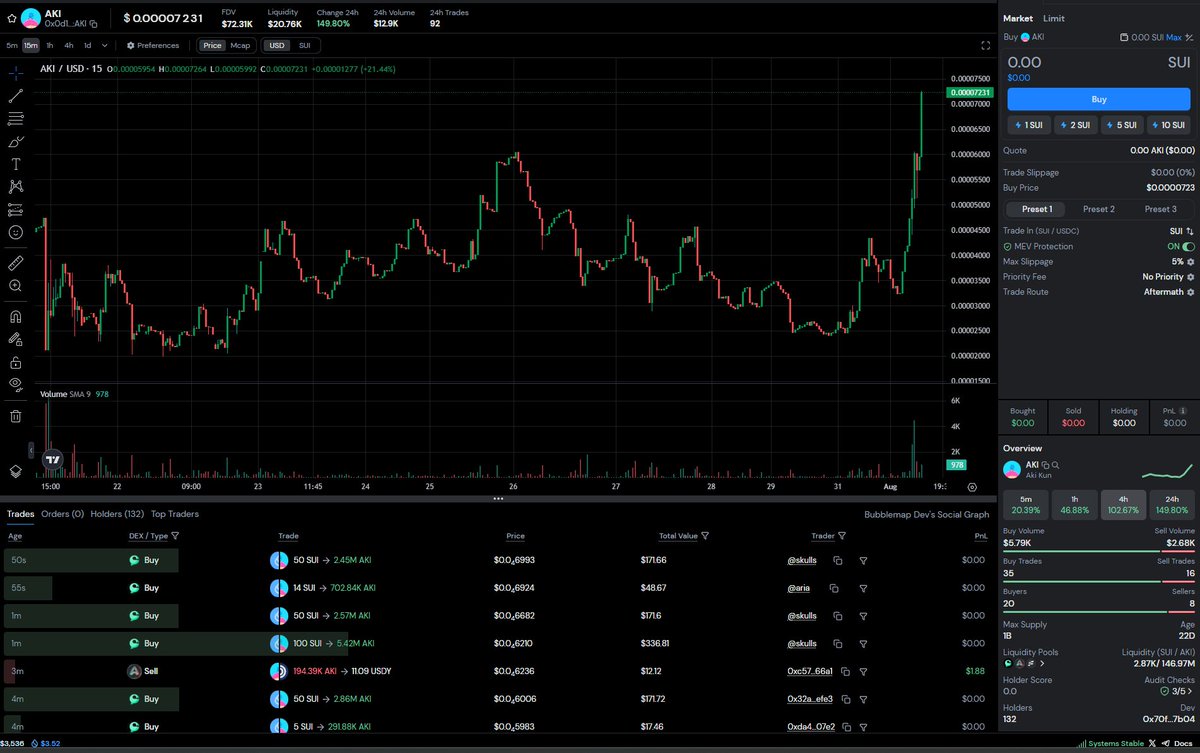Open the Holders (132) tab
This screenshot has height=753, width=1200.
(x=117, y=514)
